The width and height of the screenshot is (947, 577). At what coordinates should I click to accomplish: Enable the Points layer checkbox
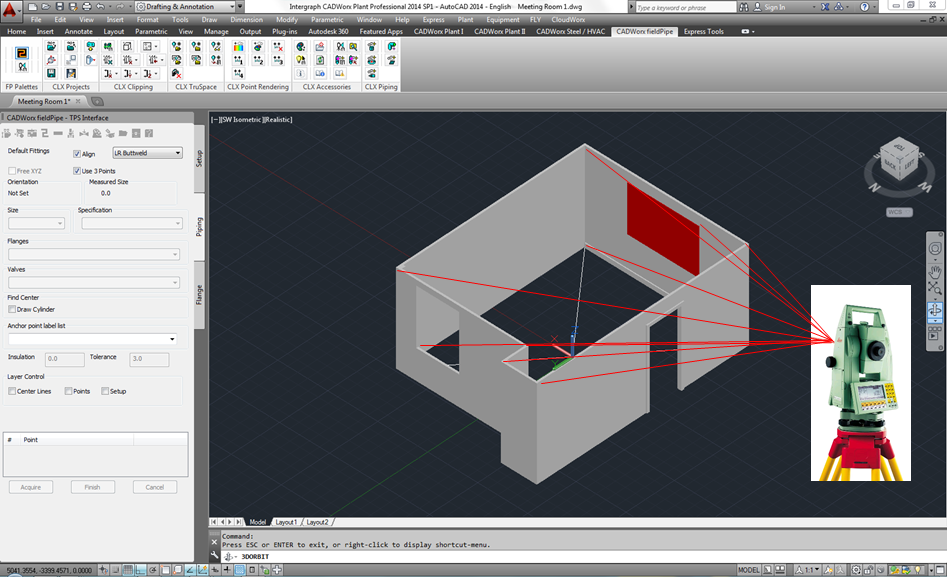click(68, 392)
